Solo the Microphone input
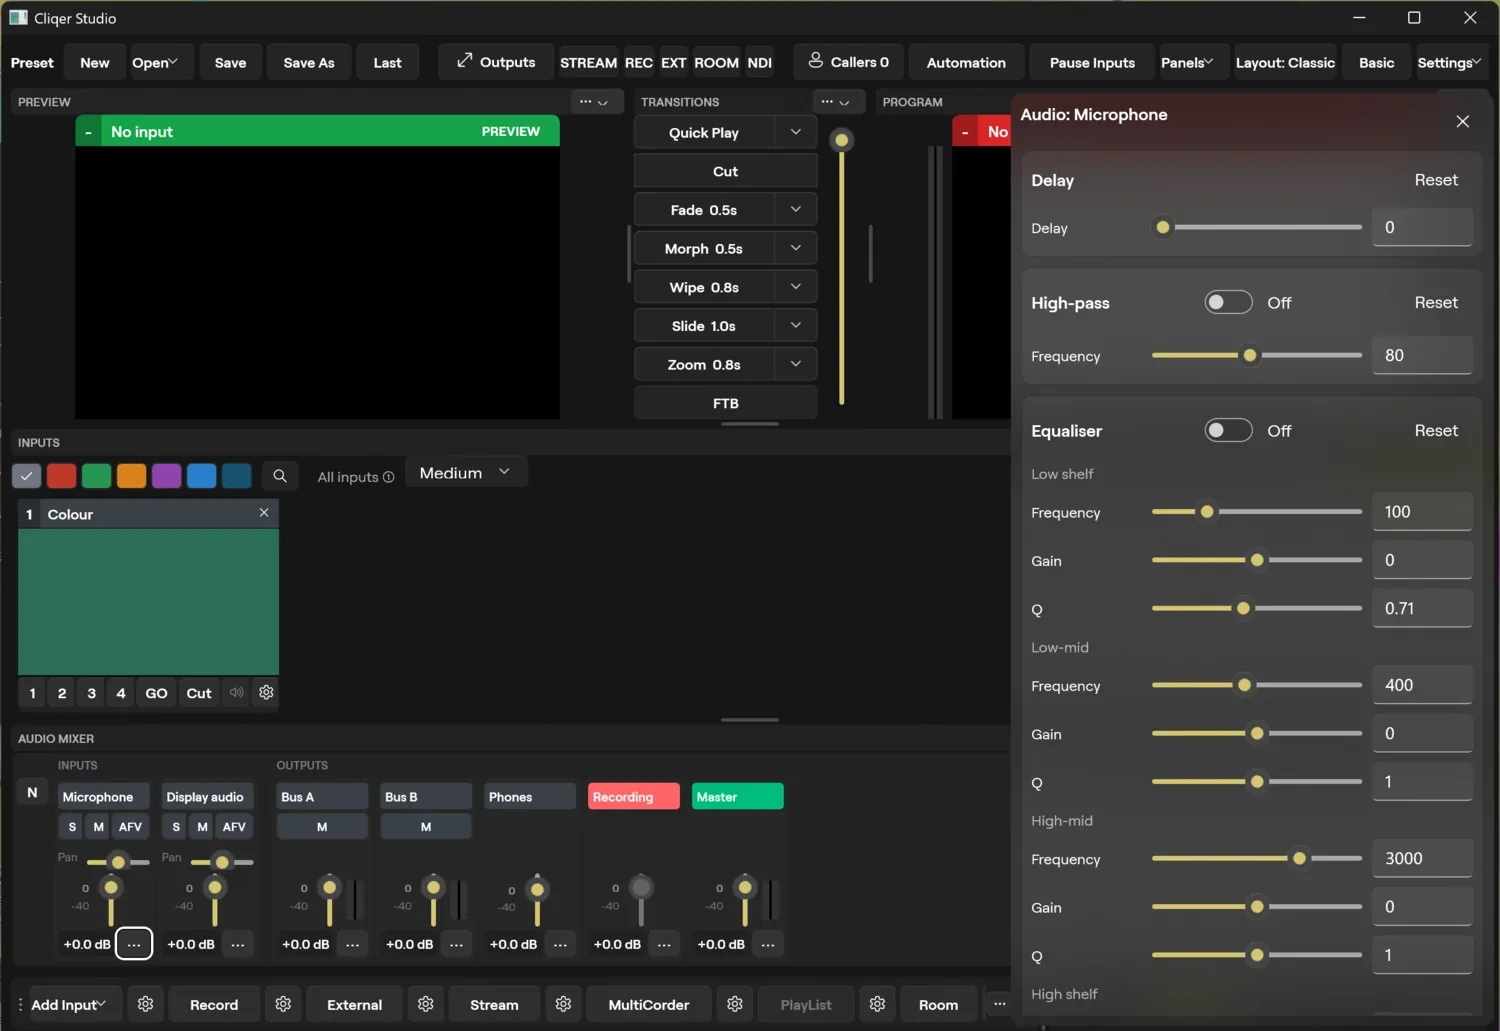 click(72, 827)
